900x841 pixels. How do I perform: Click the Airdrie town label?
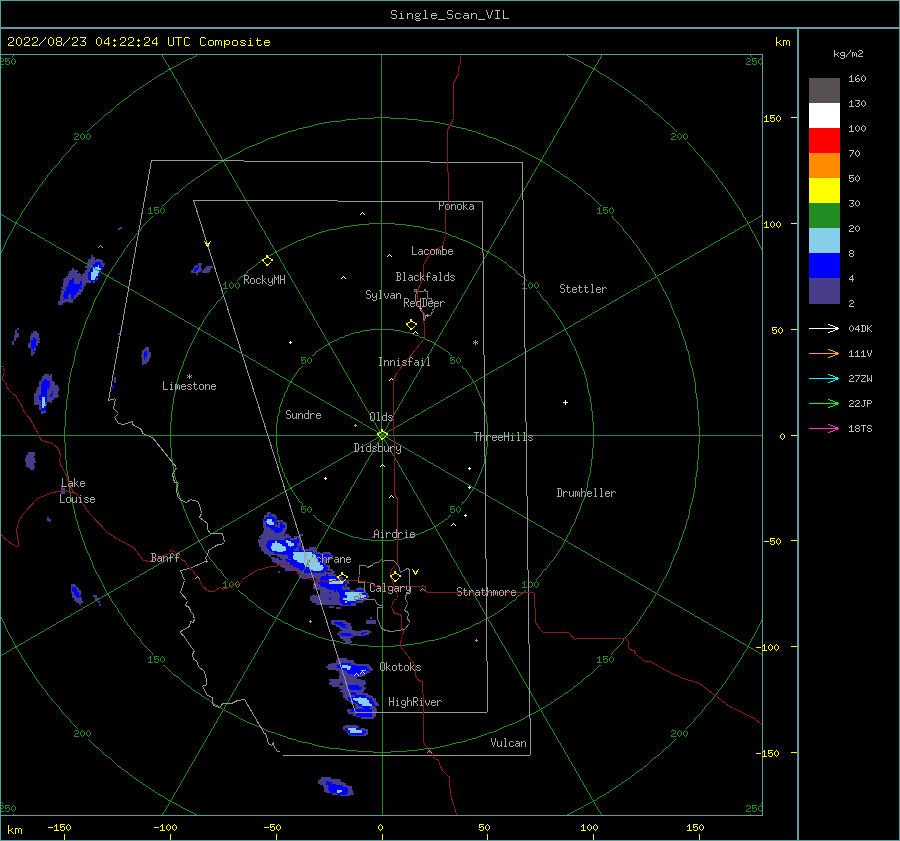394,534
